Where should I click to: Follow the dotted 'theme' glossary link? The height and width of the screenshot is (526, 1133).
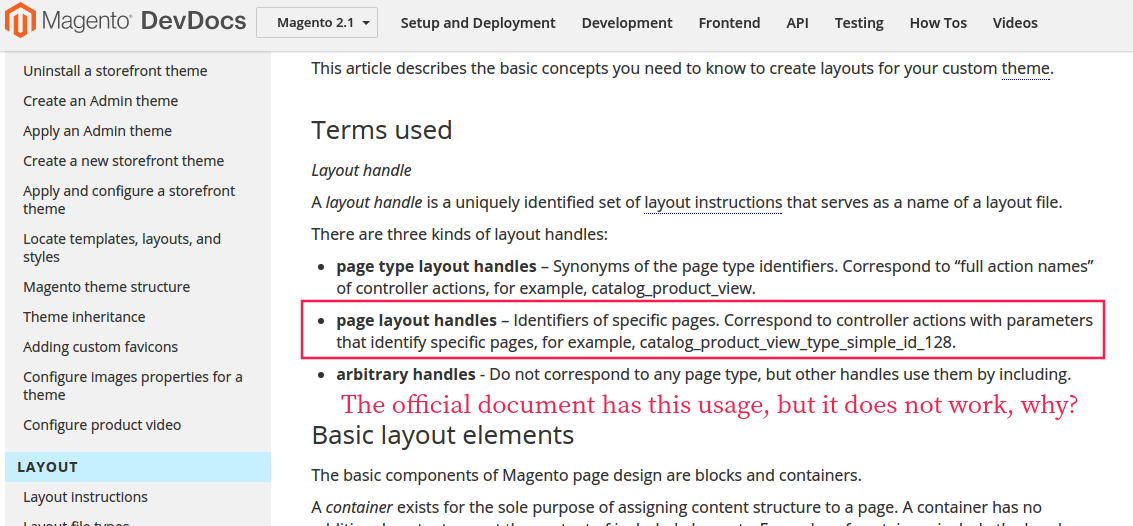1025,69
